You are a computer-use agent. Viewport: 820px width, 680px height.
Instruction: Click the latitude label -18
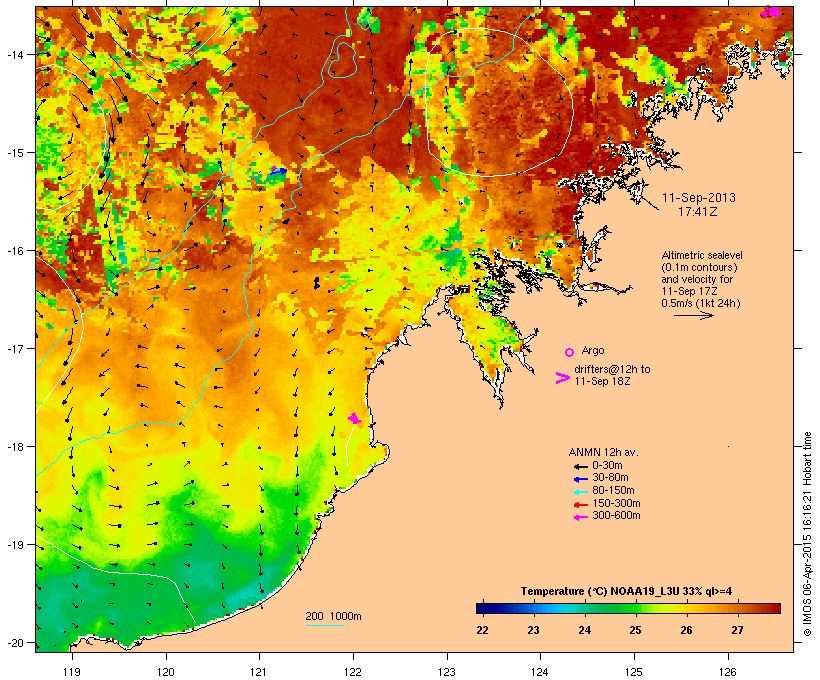(15, 447)
